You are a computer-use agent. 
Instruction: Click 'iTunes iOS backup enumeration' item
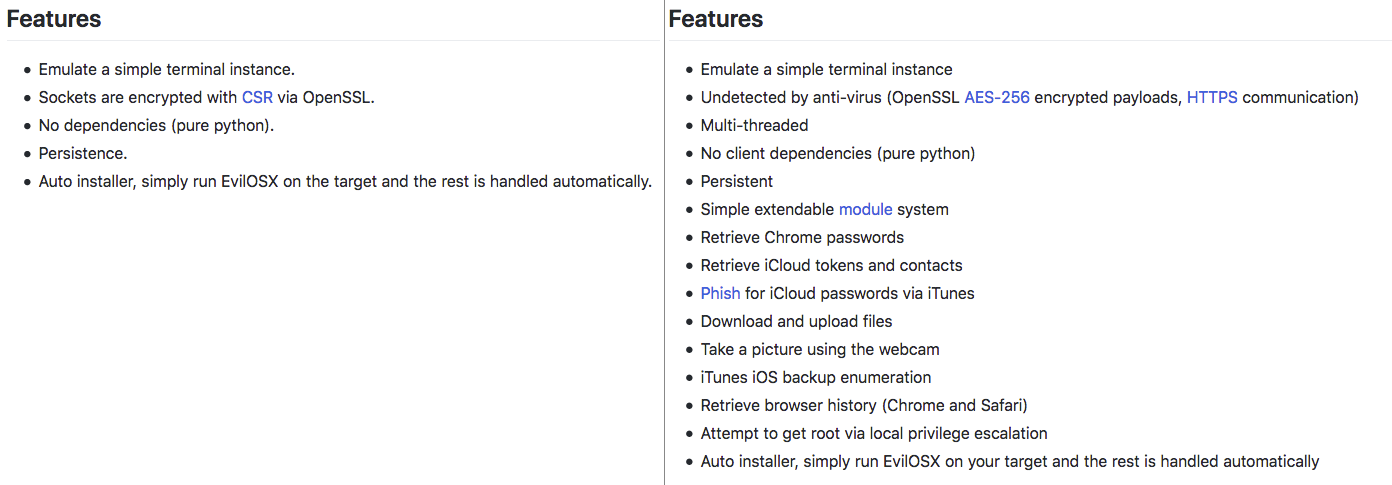pyautogui.click(x=816, y=378)
